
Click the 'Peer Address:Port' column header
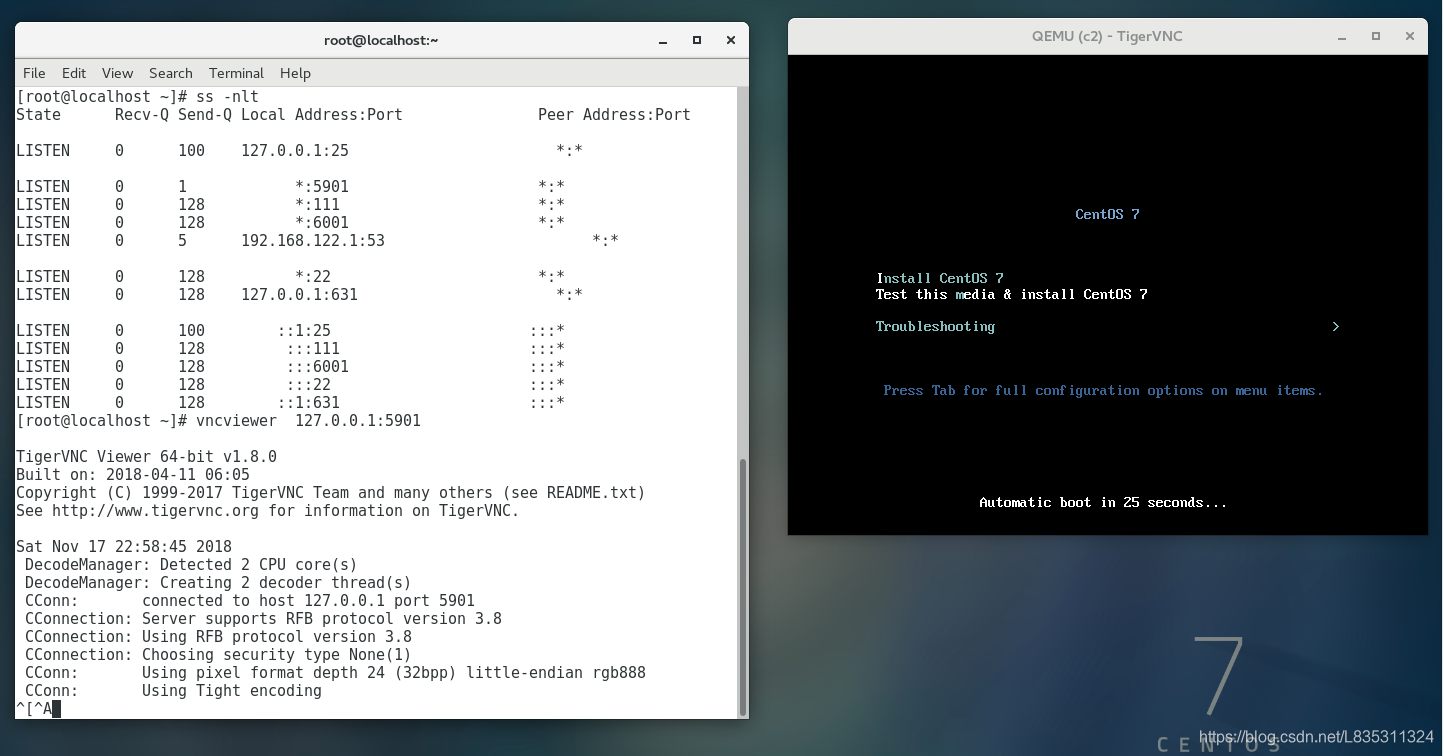614,115
